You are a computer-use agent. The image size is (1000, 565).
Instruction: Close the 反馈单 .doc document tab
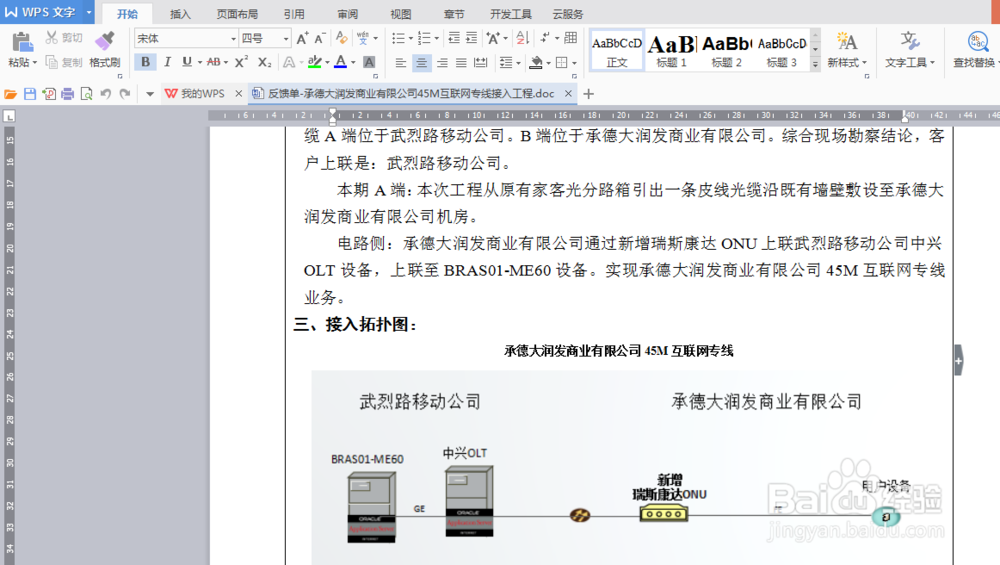[x=568, y=94]
